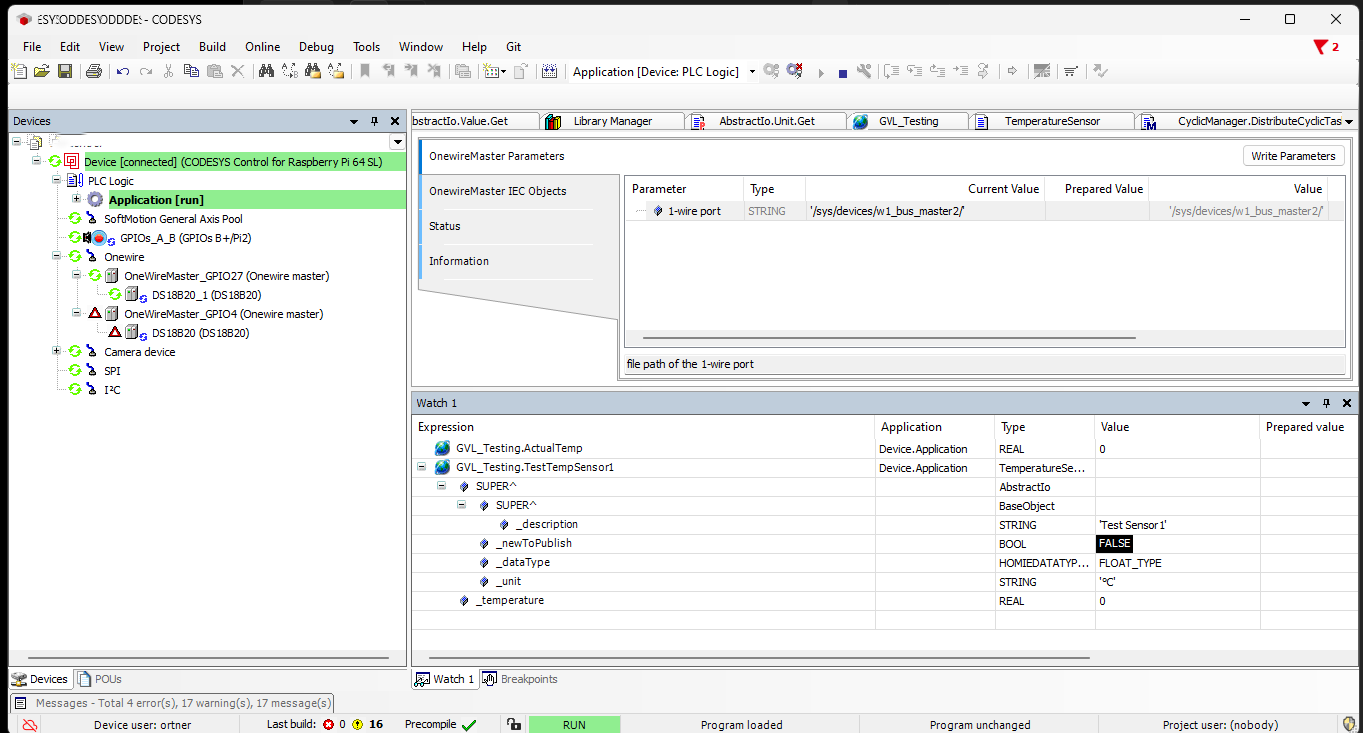The height and width of the screenshot is (733, 1363).
Task: Close the Watch 1 panel
Action: pos(1346,403)
